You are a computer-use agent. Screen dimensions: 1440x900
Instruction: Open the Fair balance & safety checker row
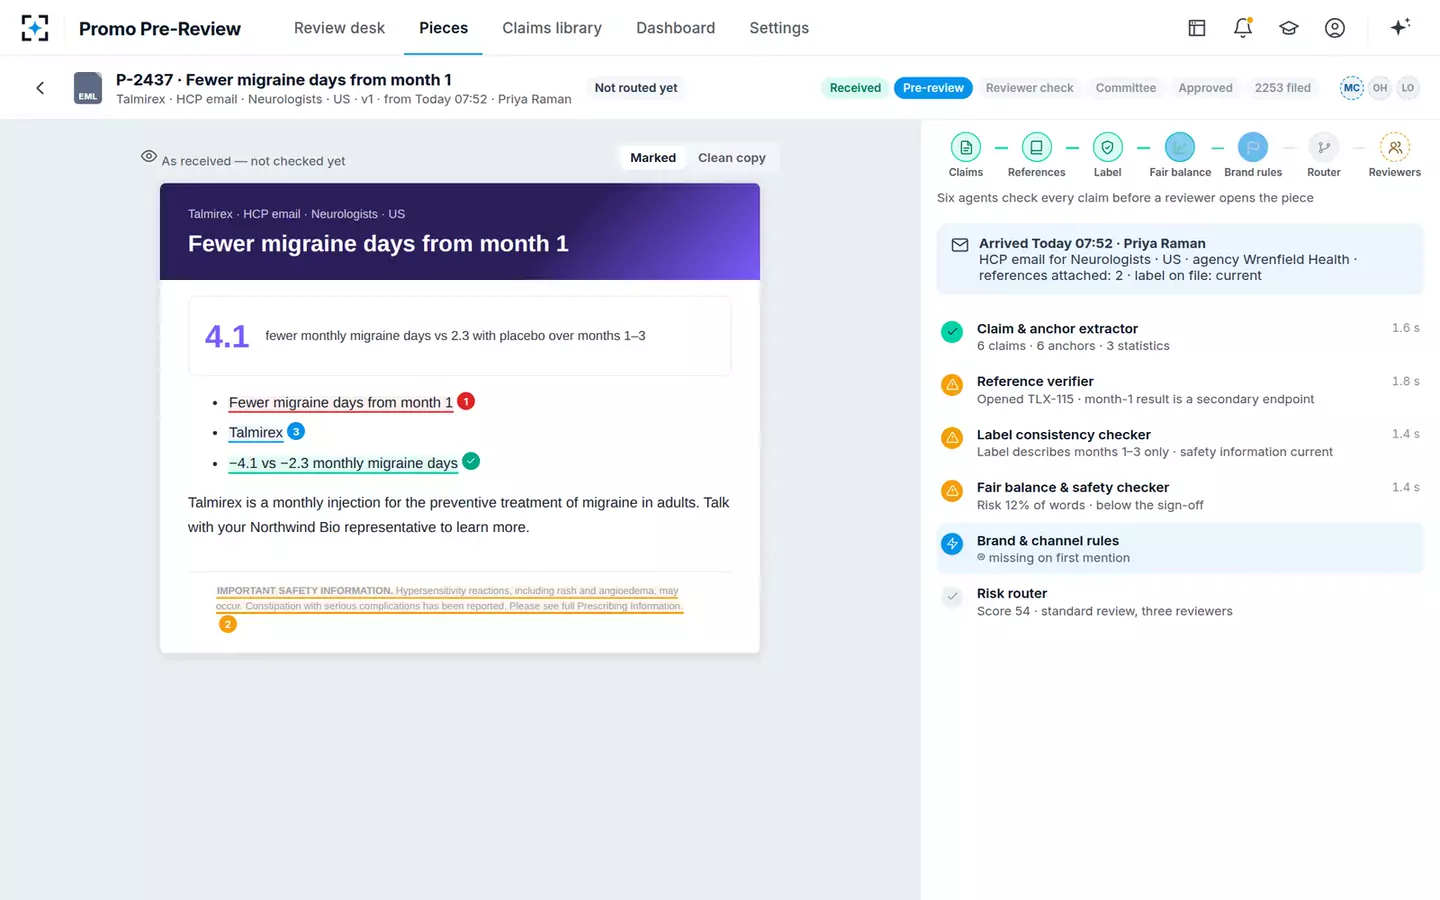(x=1180, y=496)
